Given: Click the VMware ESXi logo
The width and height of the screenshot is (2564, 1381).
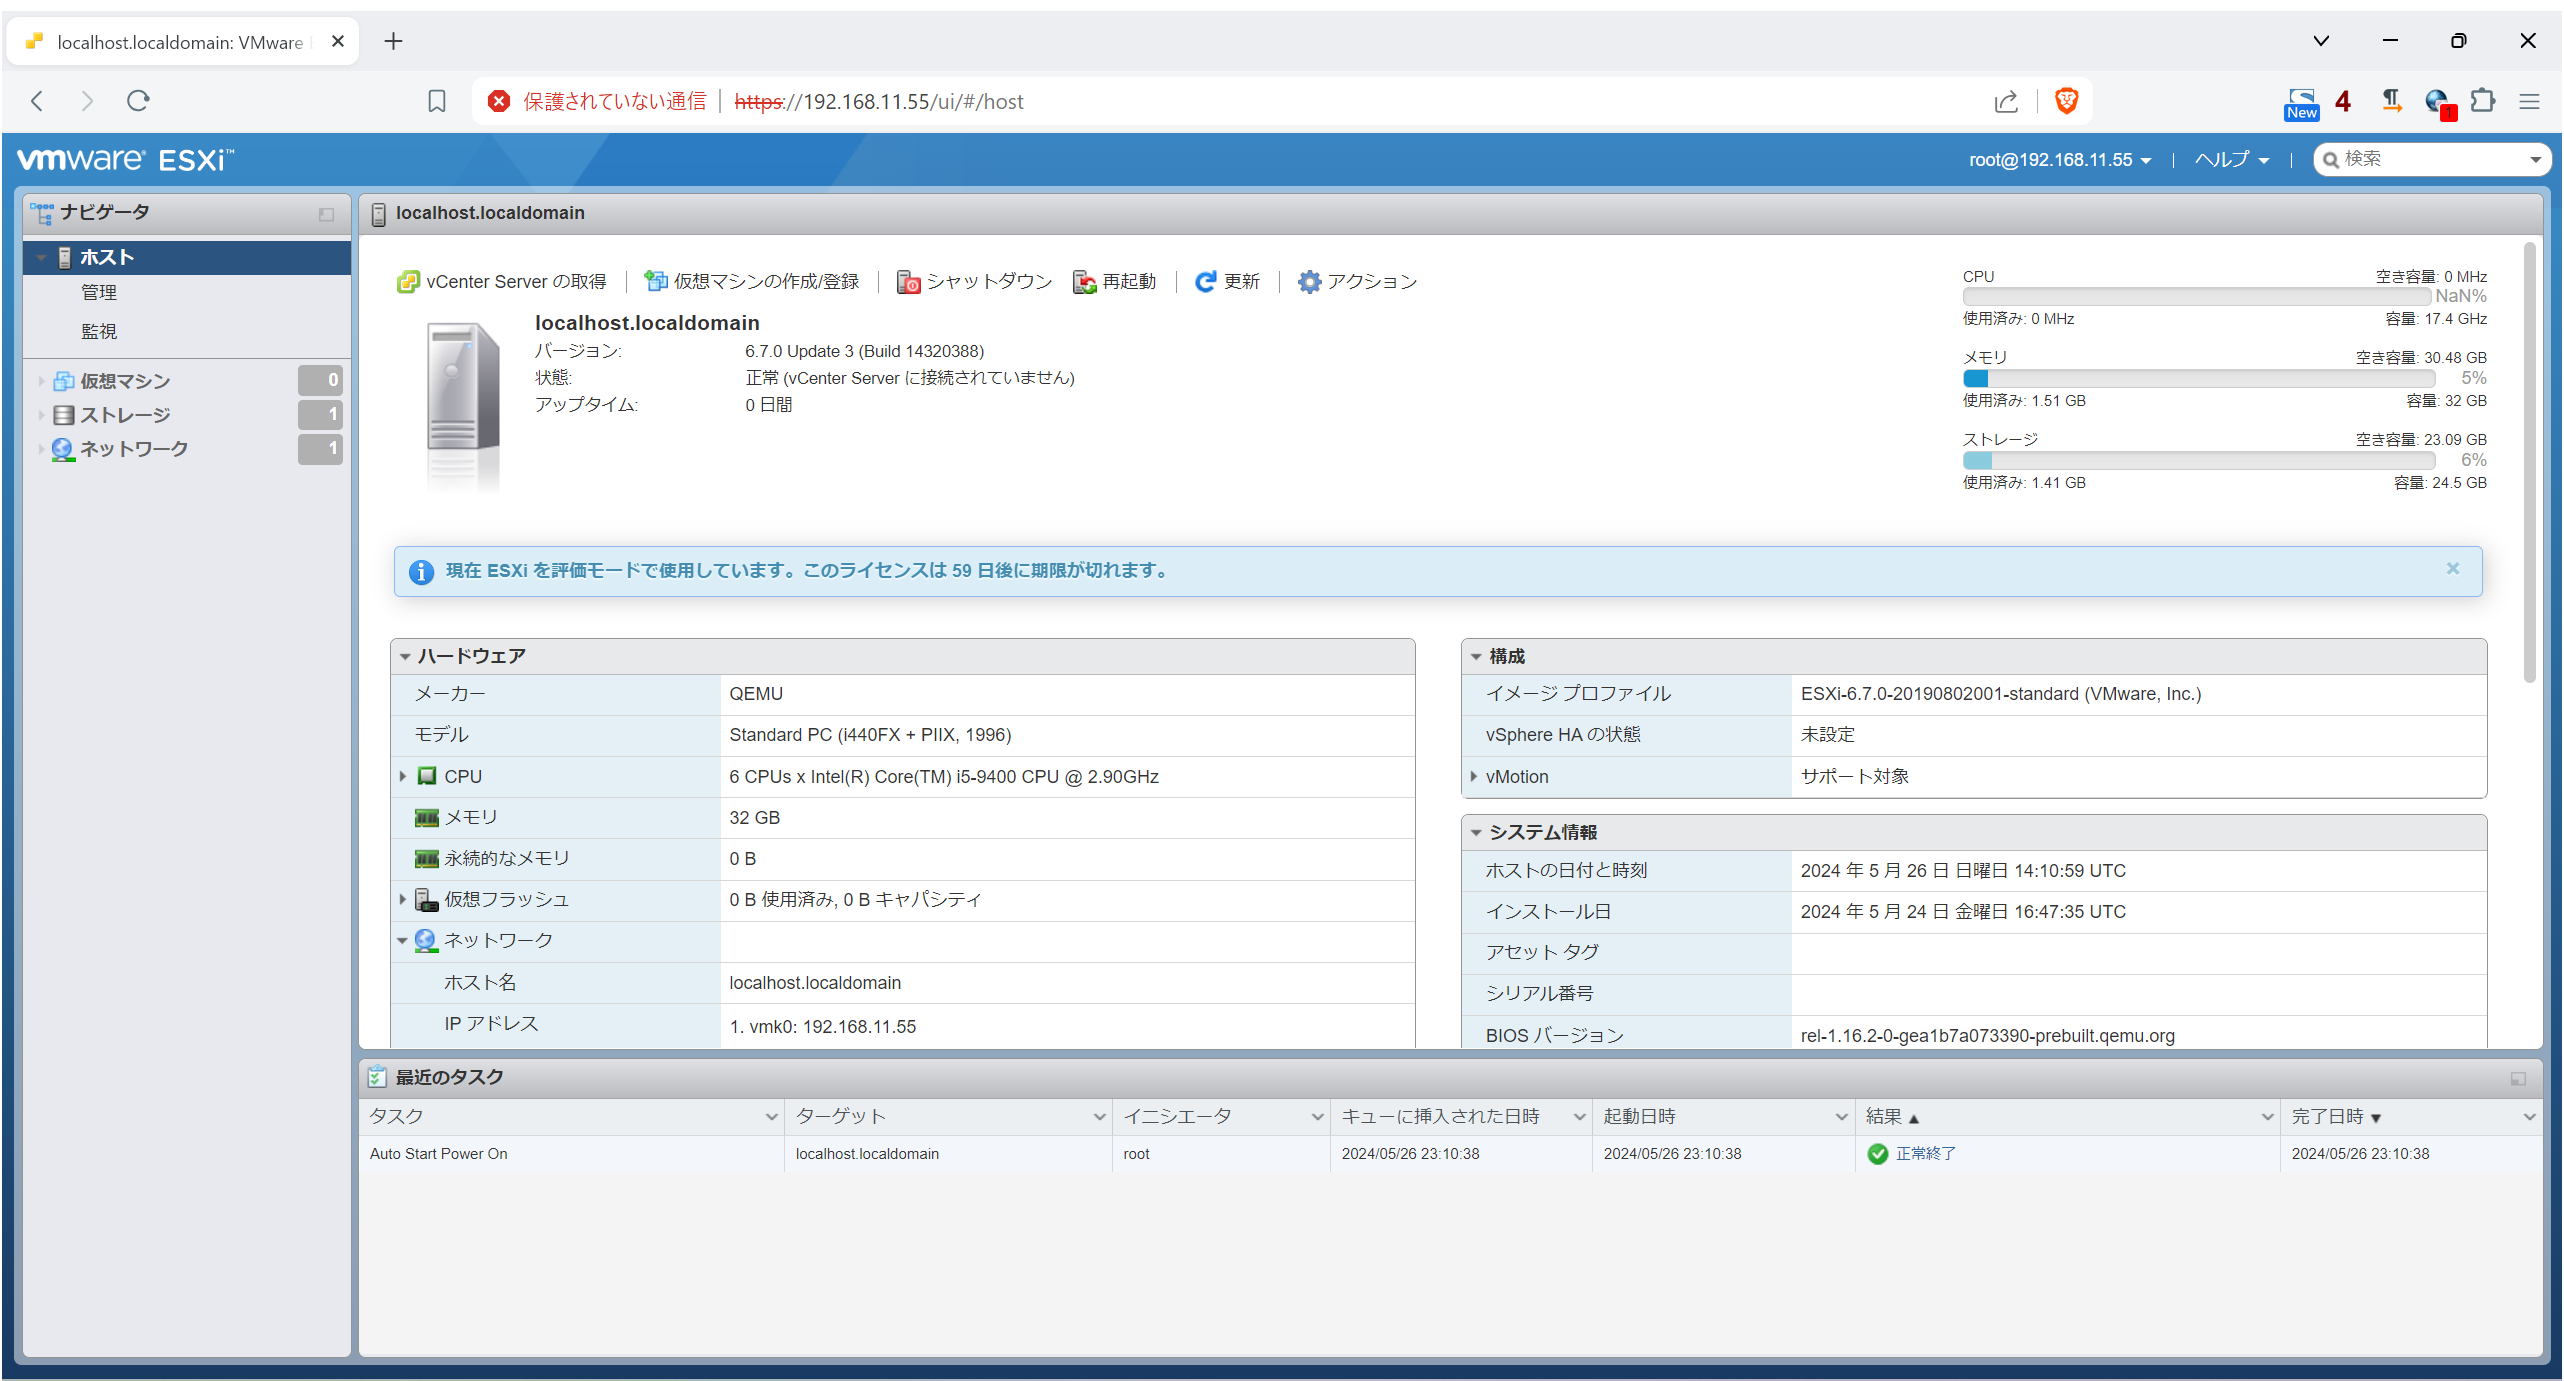Looking at the screenshot, I should 126,160.
